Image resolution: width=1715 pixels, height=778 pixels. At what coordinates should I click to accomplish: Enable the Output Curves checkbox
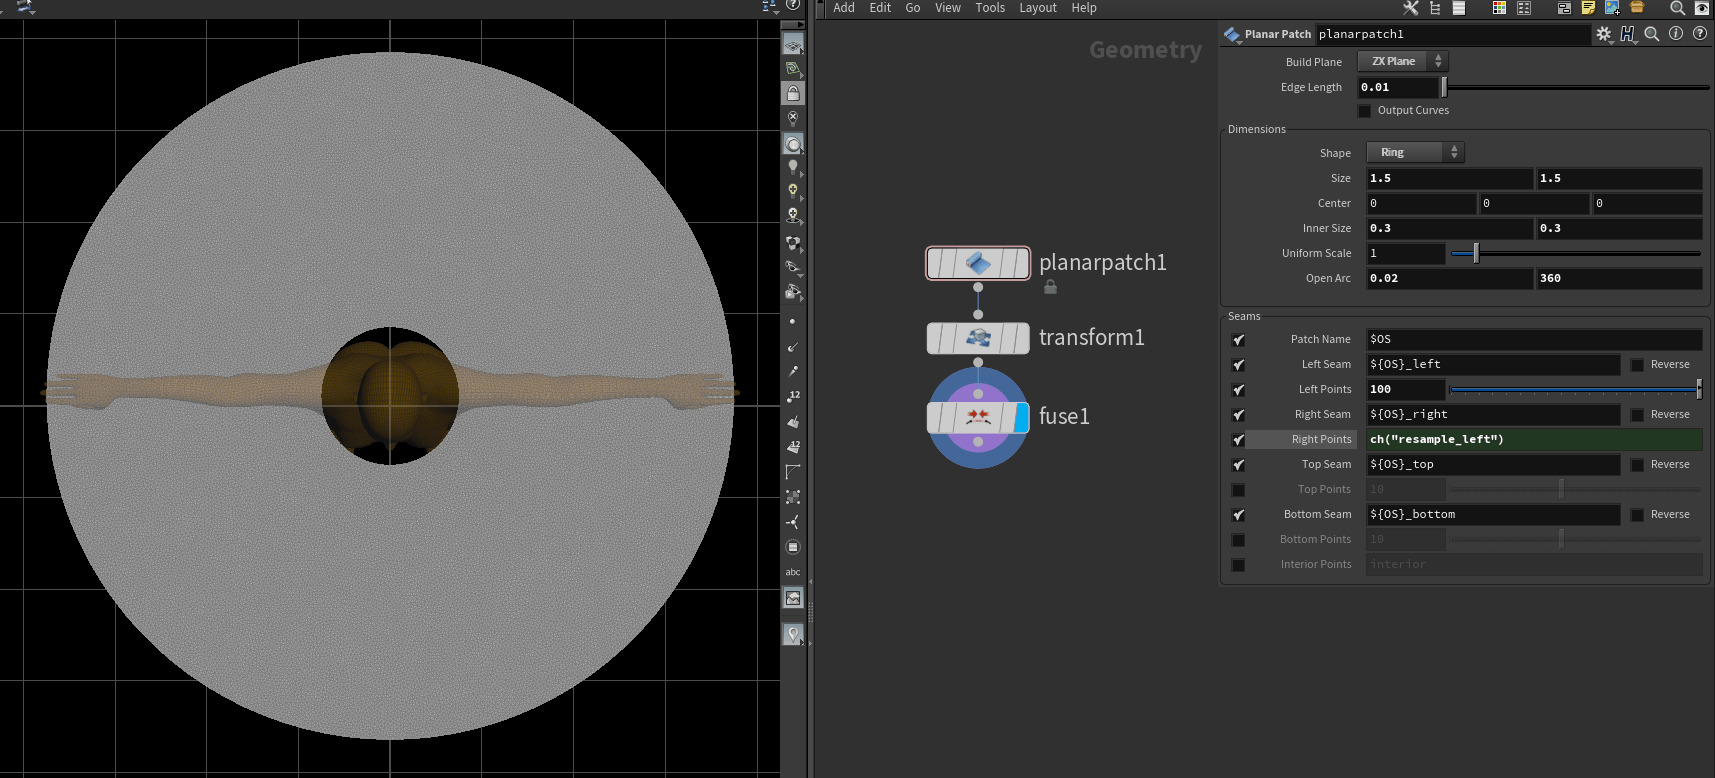[x=1364, y=111]
